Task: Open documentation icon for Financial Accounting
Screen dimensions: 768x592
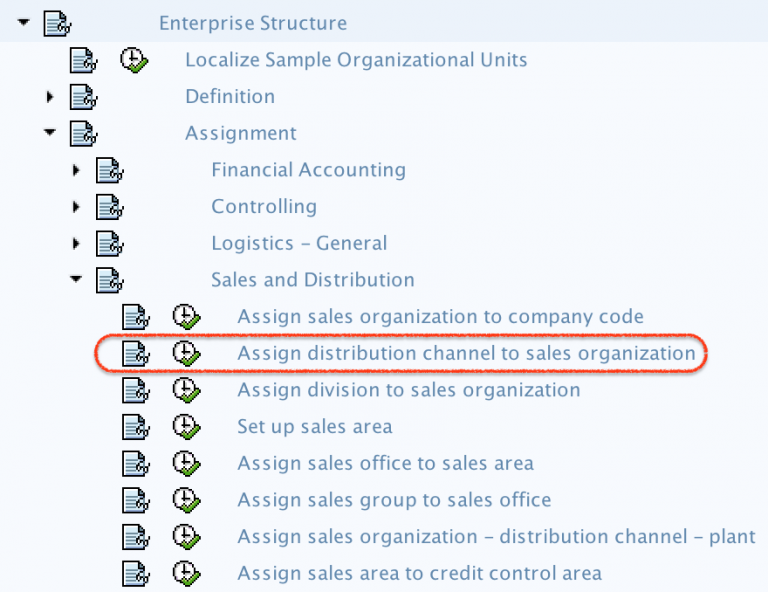Action: point(110,170)
